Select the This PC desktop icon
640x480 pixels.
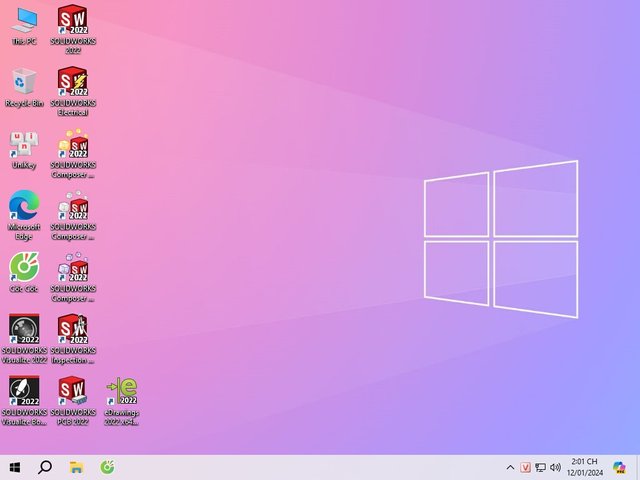pyautogui.click(x=24, y=26)
